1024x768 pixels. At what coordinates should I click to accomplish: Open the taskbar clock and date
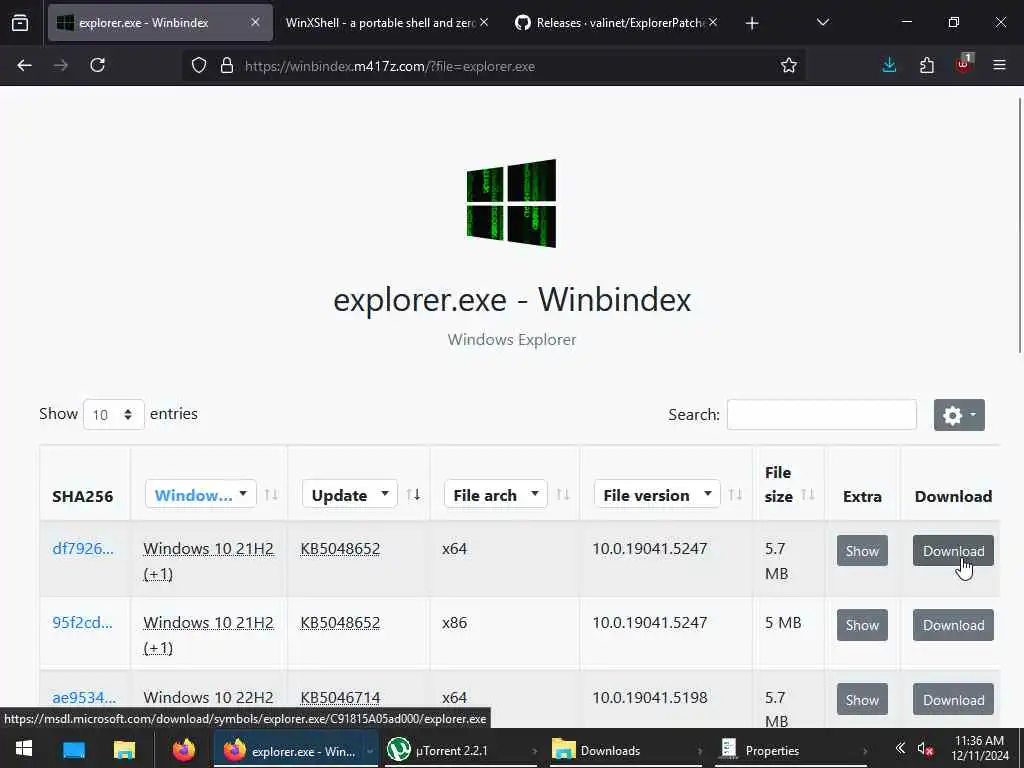[x=980, y=748]
